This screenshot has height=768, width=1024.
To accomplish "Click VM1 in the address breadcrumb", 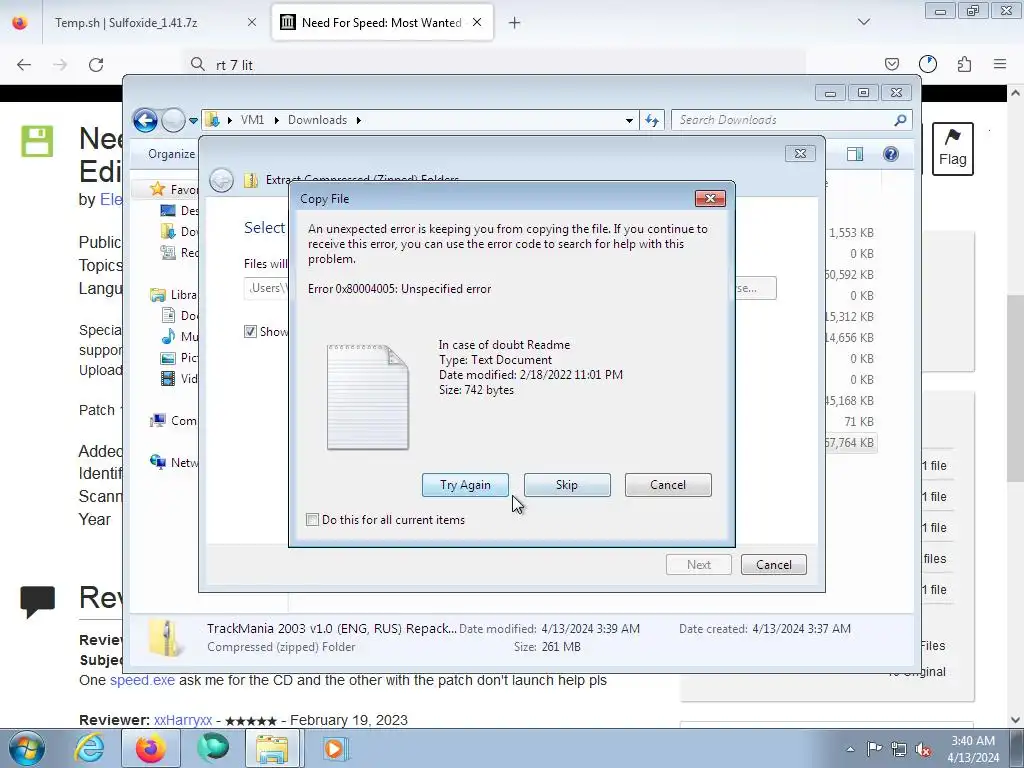I will click(x=252, y=120).
